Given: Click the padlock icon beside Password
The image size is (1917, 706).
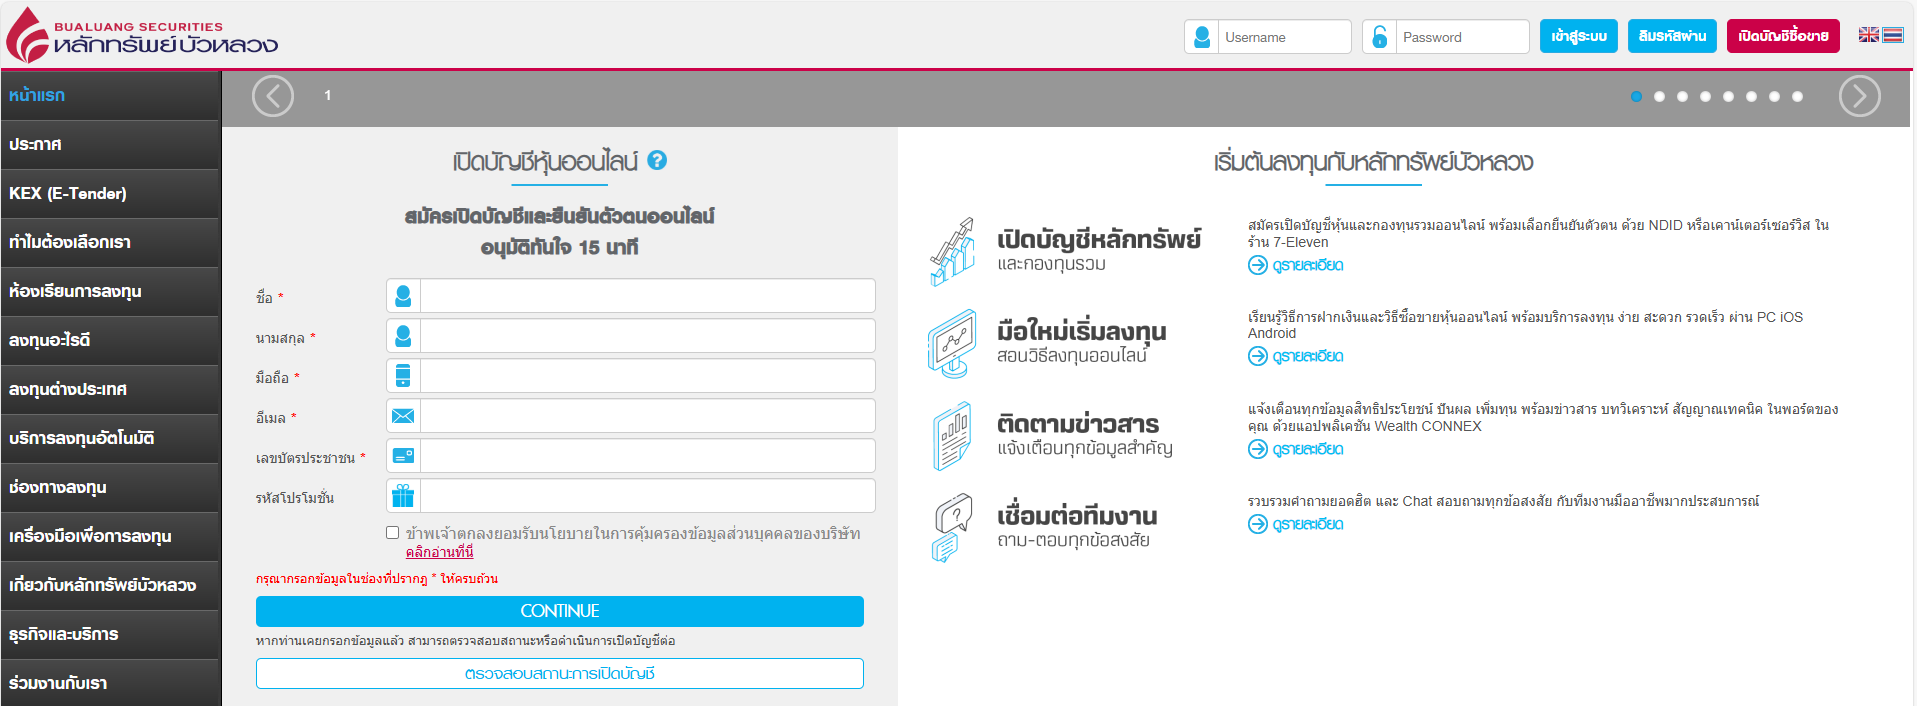Looking at the screenshot, I should [x=1379, y=37].
